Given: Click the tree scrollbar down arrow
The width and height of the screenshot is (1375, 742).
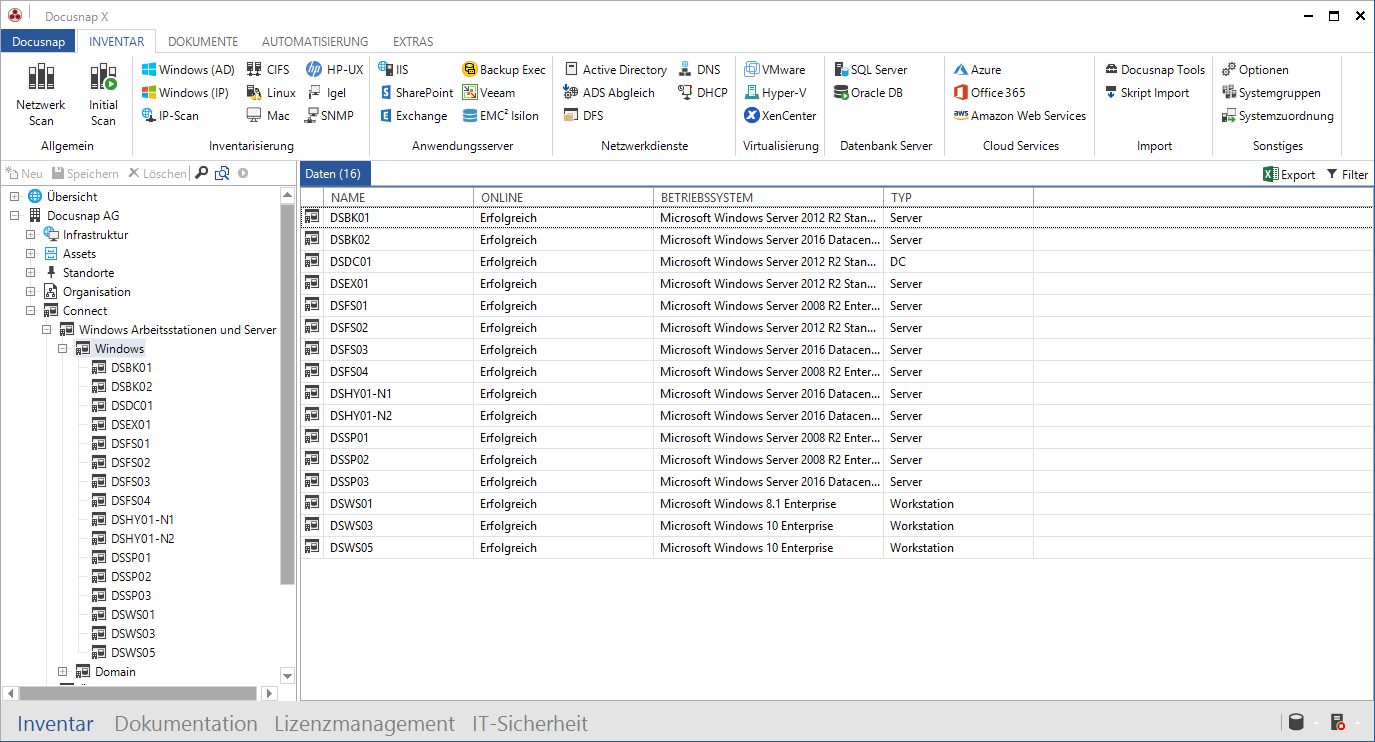Looking at the screenshot, I should tap(288, 676).
